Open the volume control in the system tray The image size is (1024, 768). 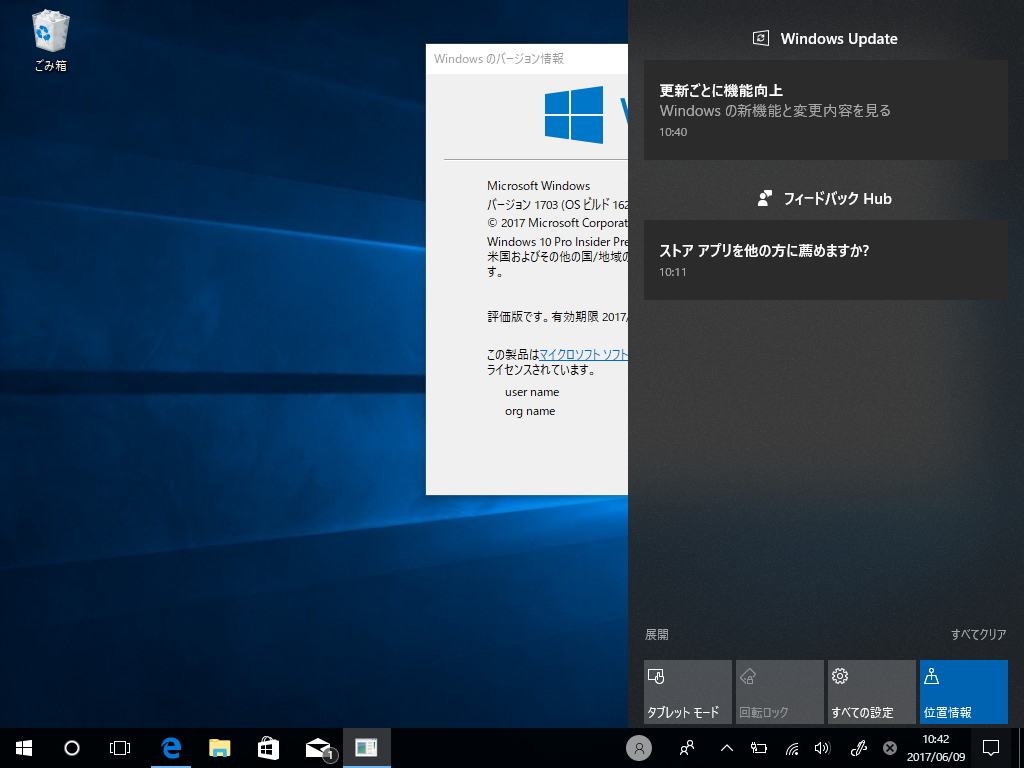click(x=822, y=747)
